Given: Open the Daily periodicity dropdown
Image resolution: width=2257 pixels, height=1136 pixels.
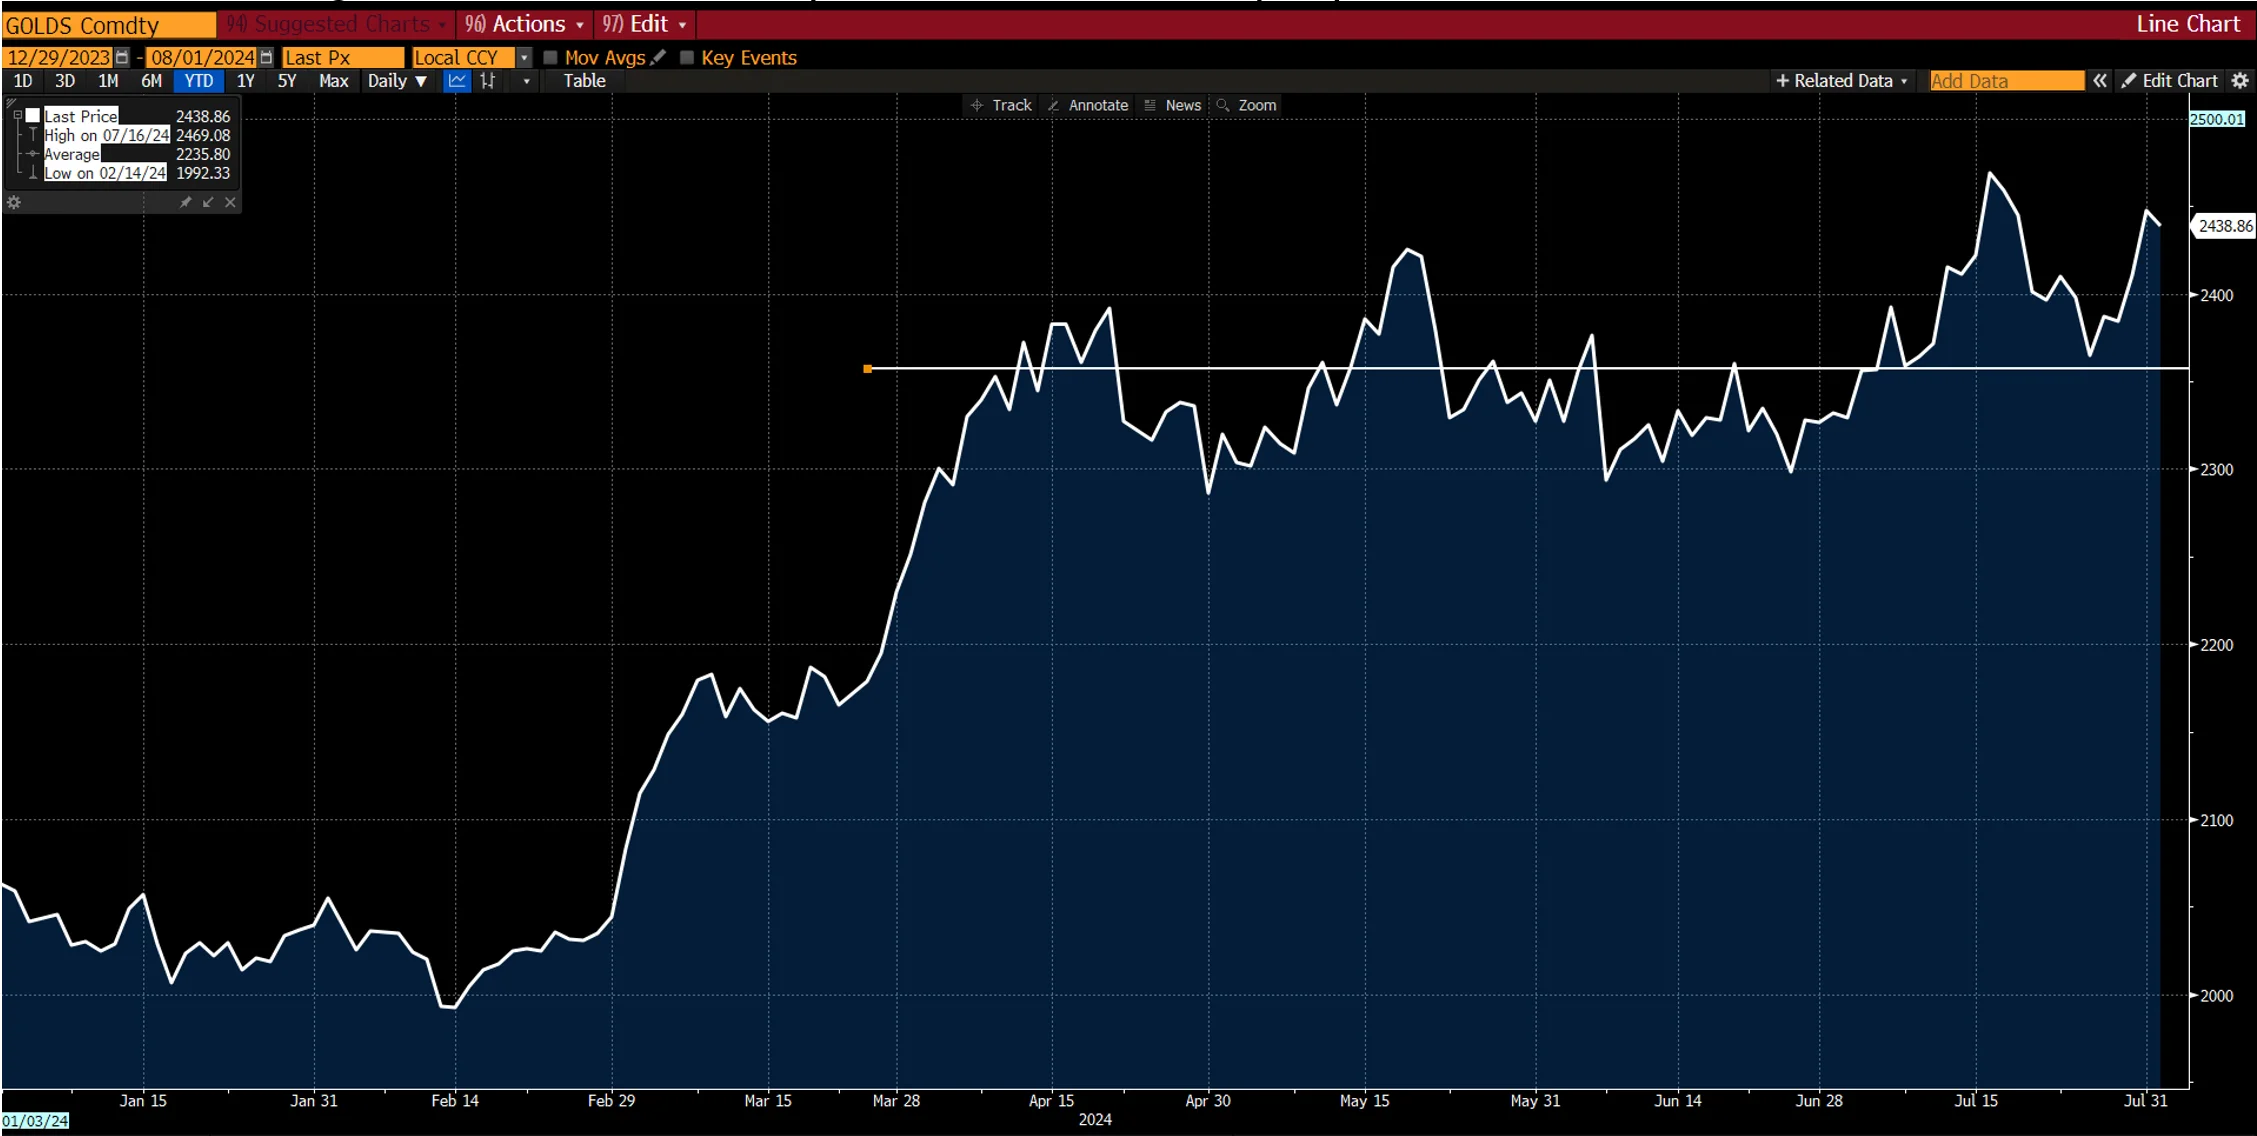Looking at the screenshot, I should coord(397,81).
